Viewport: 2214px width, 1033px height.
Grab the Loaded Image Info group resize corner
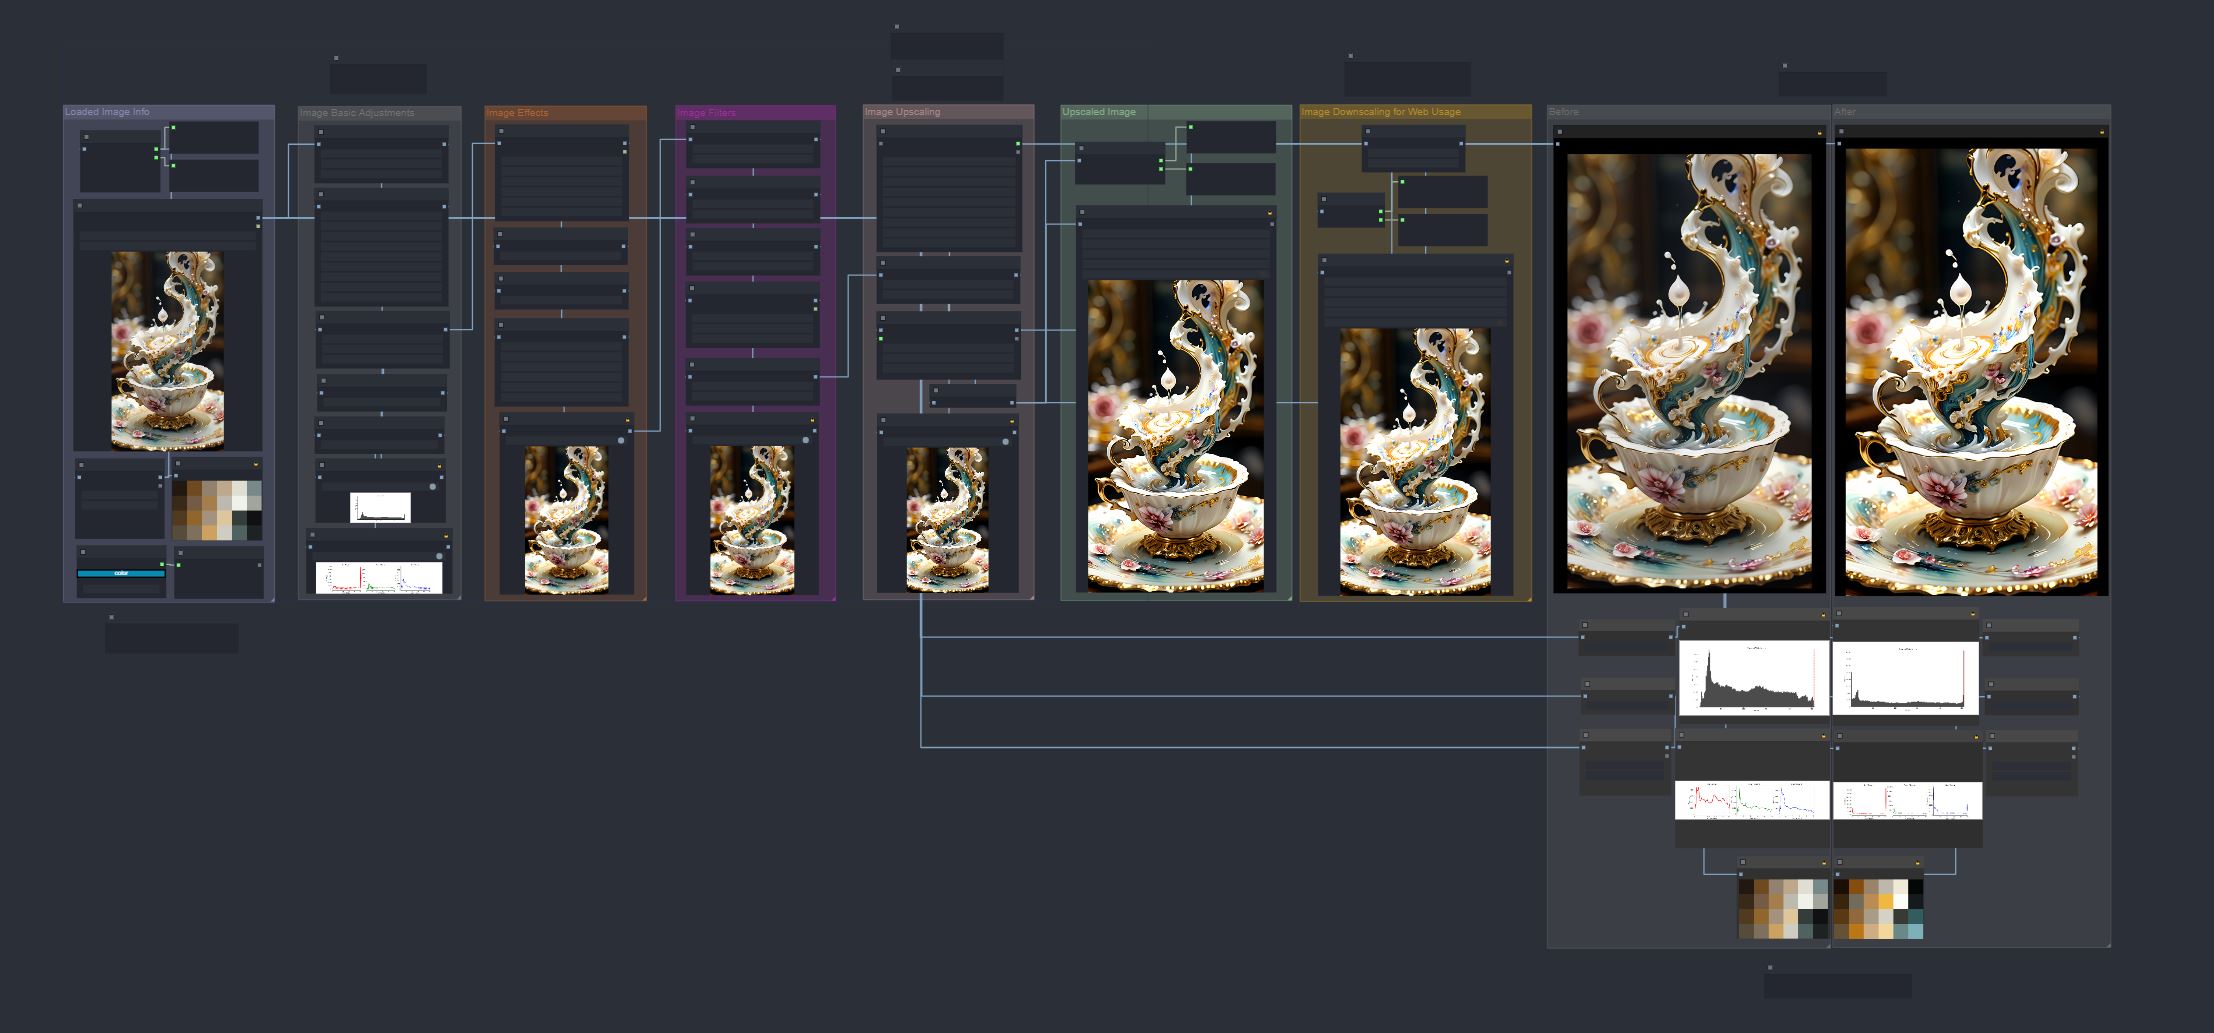tap(271, 599)
